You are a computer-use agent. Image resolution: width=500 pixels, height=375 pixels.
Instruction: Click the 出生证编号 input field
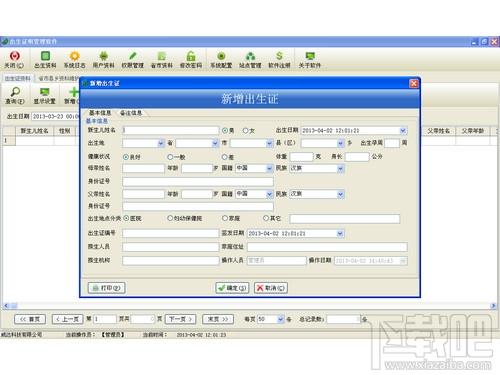click(x=170, y=233)
